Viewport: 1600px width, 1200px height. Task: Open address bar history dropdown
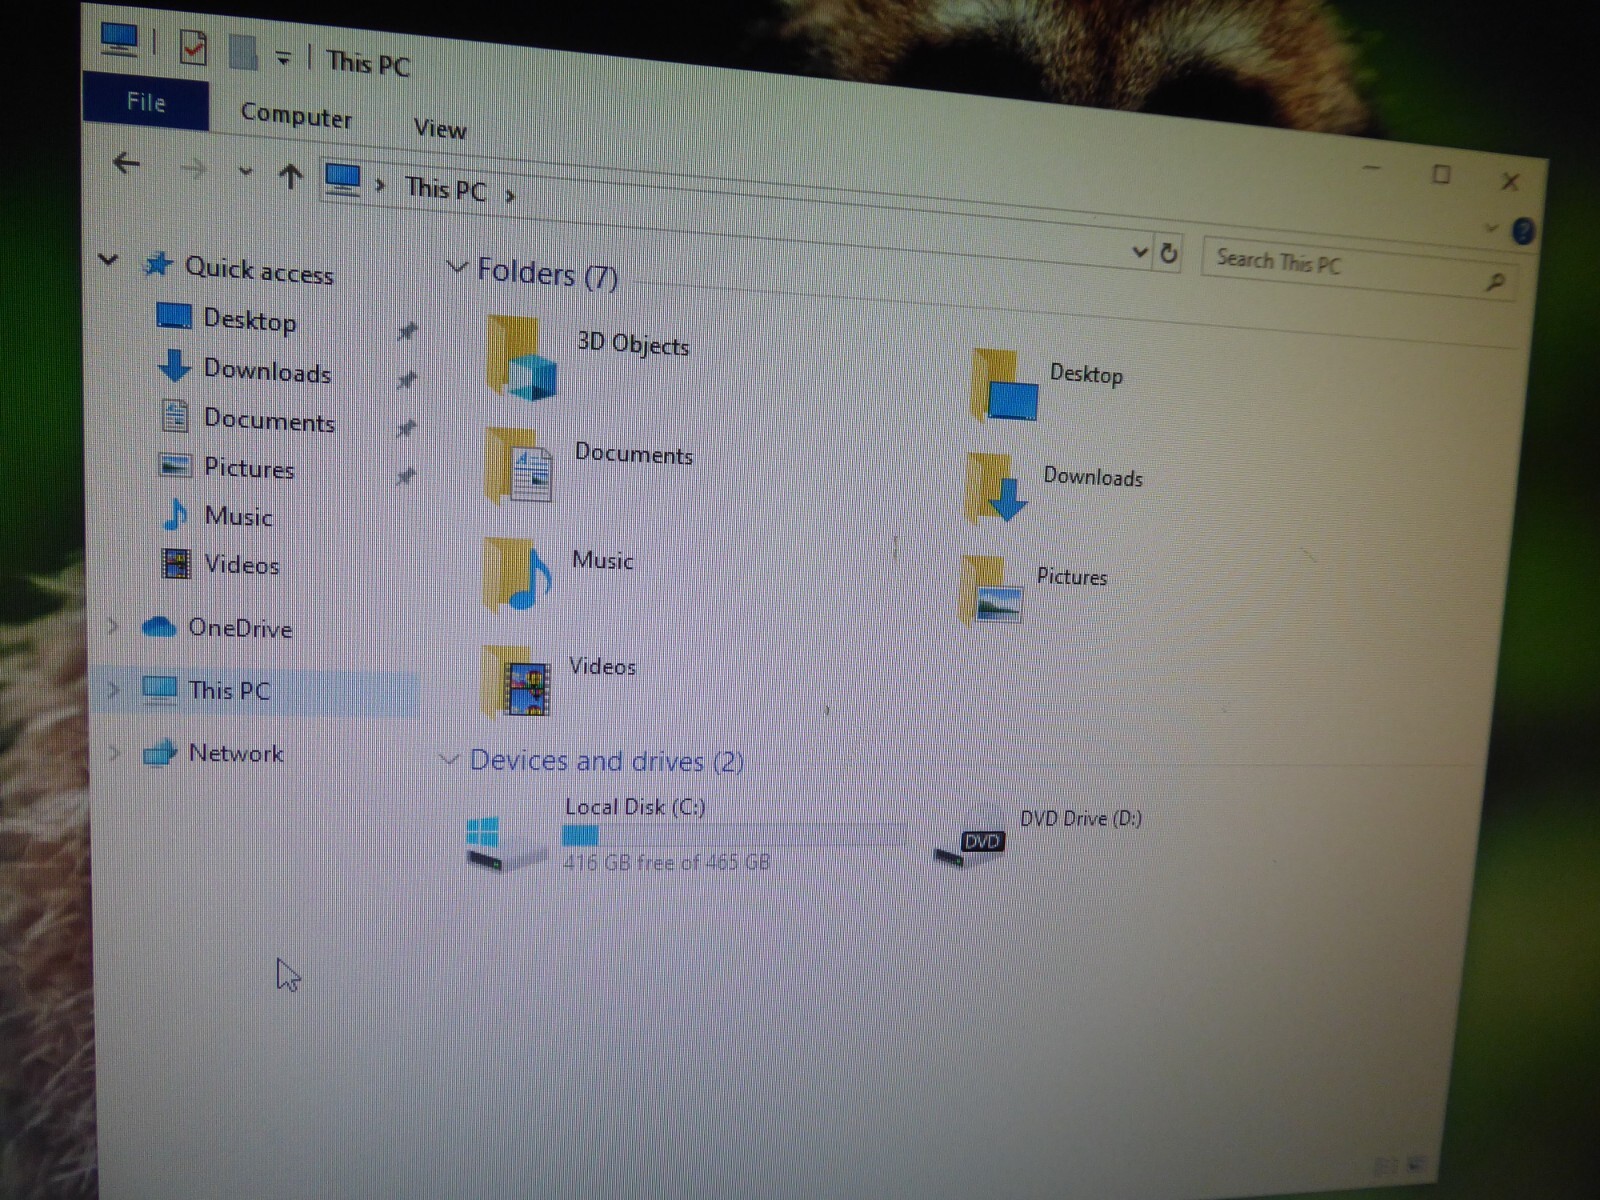coord(1139,252)
